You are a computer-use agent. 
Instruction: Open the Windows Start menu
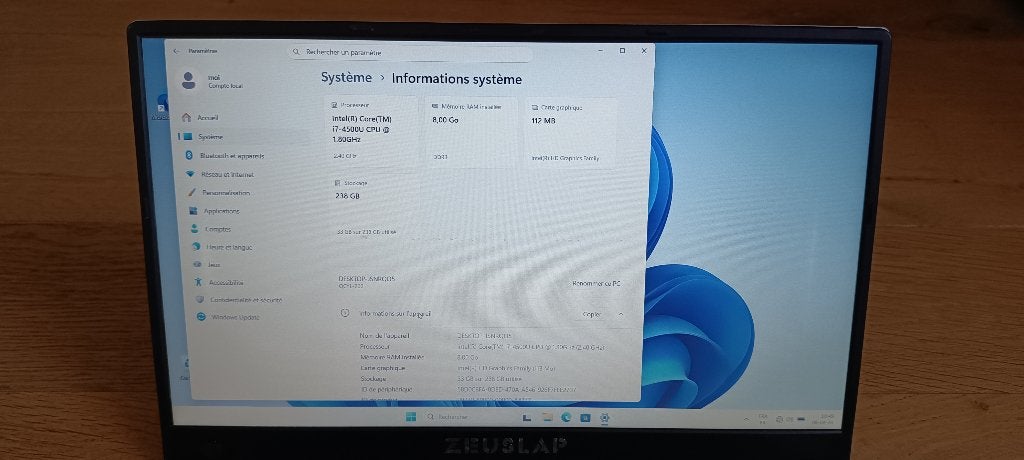click(x=411, y=417)
